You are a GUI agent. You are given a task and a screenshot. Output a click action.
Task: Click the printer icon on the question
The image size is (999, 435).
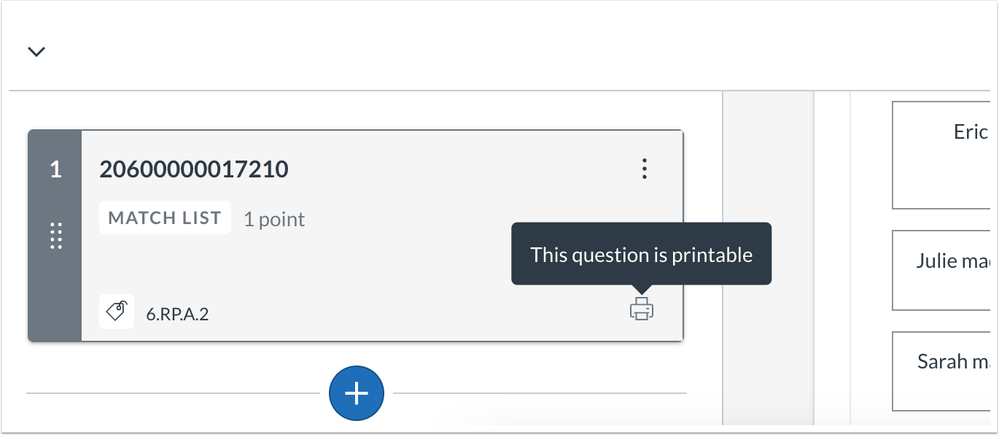[641, 310]
